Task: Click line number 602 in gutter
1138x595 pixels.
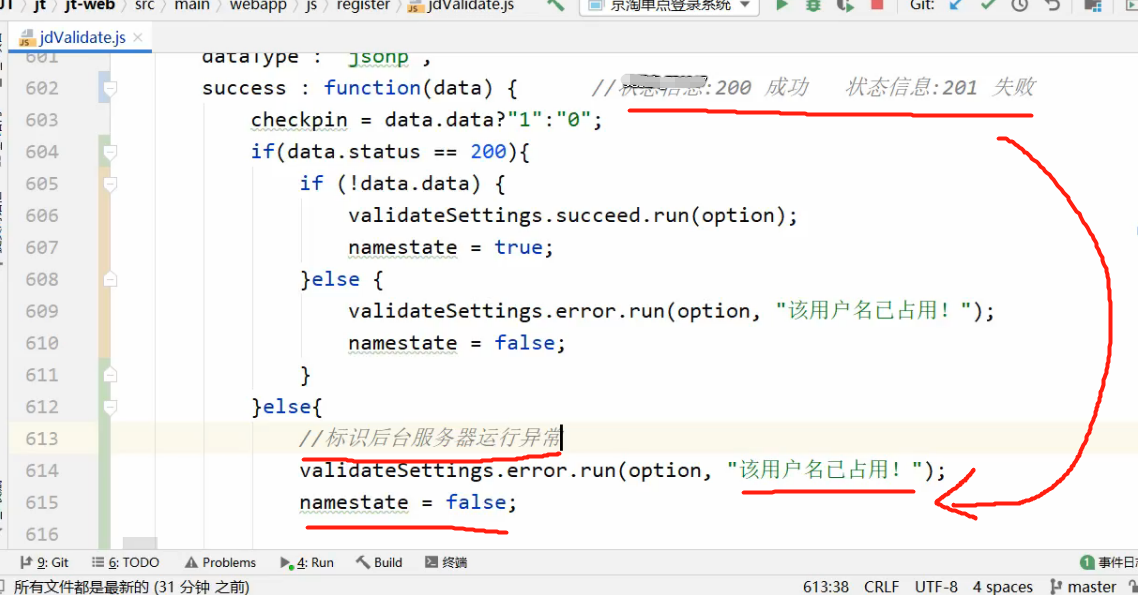Action: [42, 88]
